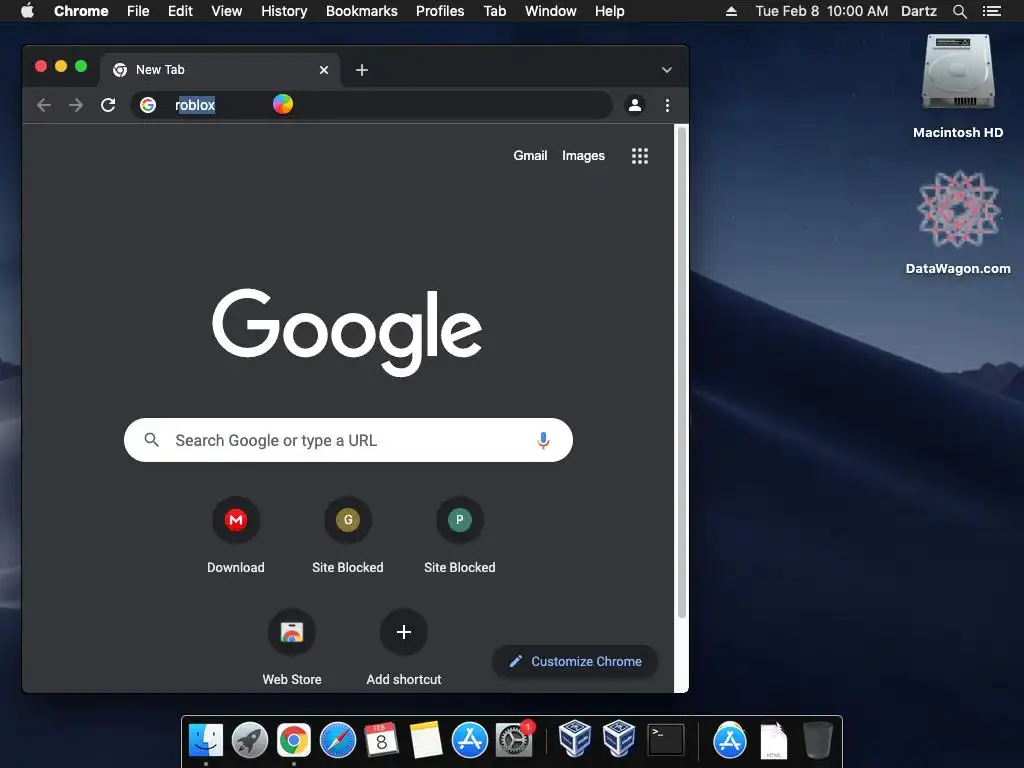The width and height of the screenshot is (1024, 768).
Task: Click the rainbow colored circle in address bar
Action: (283, 104)
